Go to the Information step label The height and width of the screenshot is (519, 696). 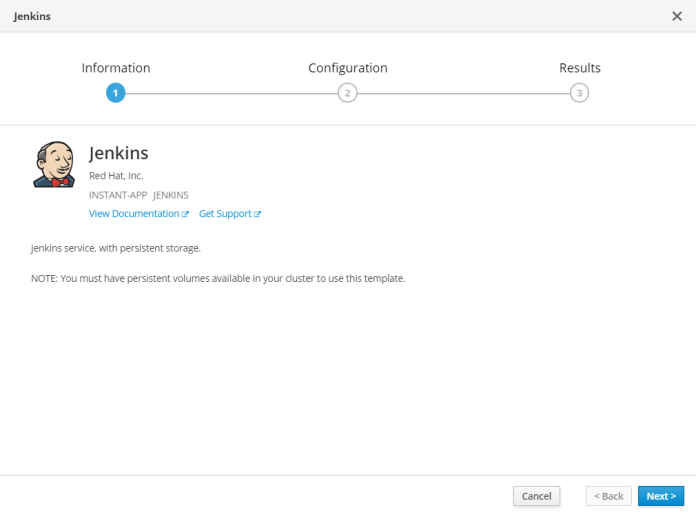pyautogui.click(x=116, y=68)
